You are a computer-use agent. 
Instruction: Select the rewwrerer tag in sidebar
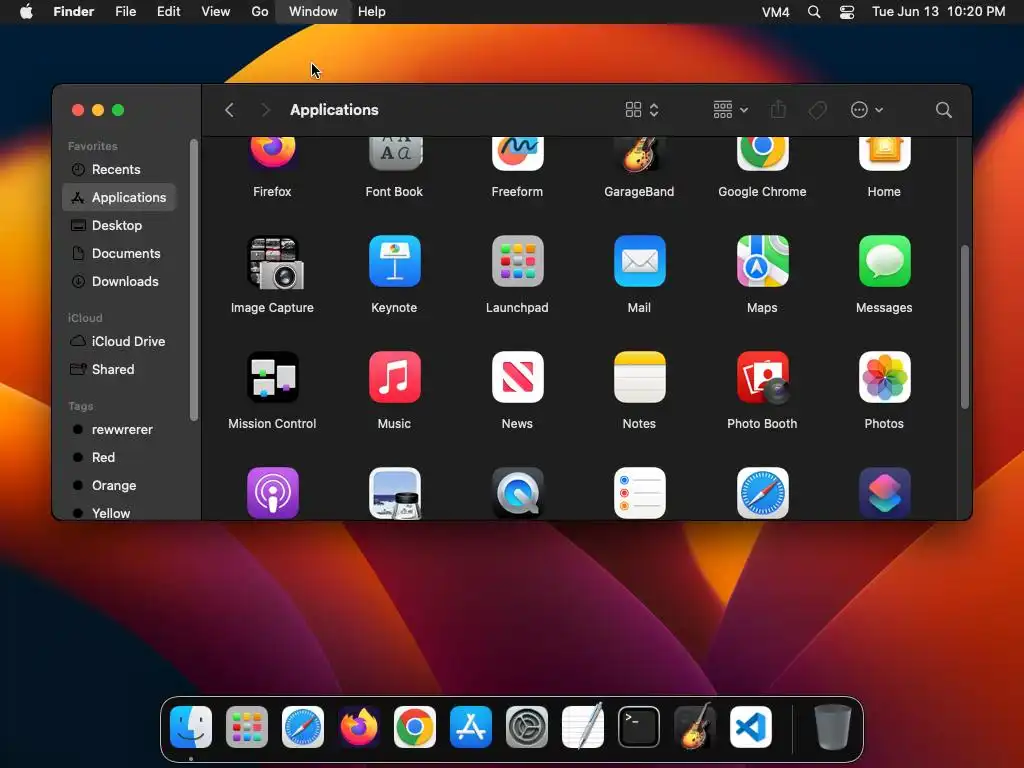(119, 430)
